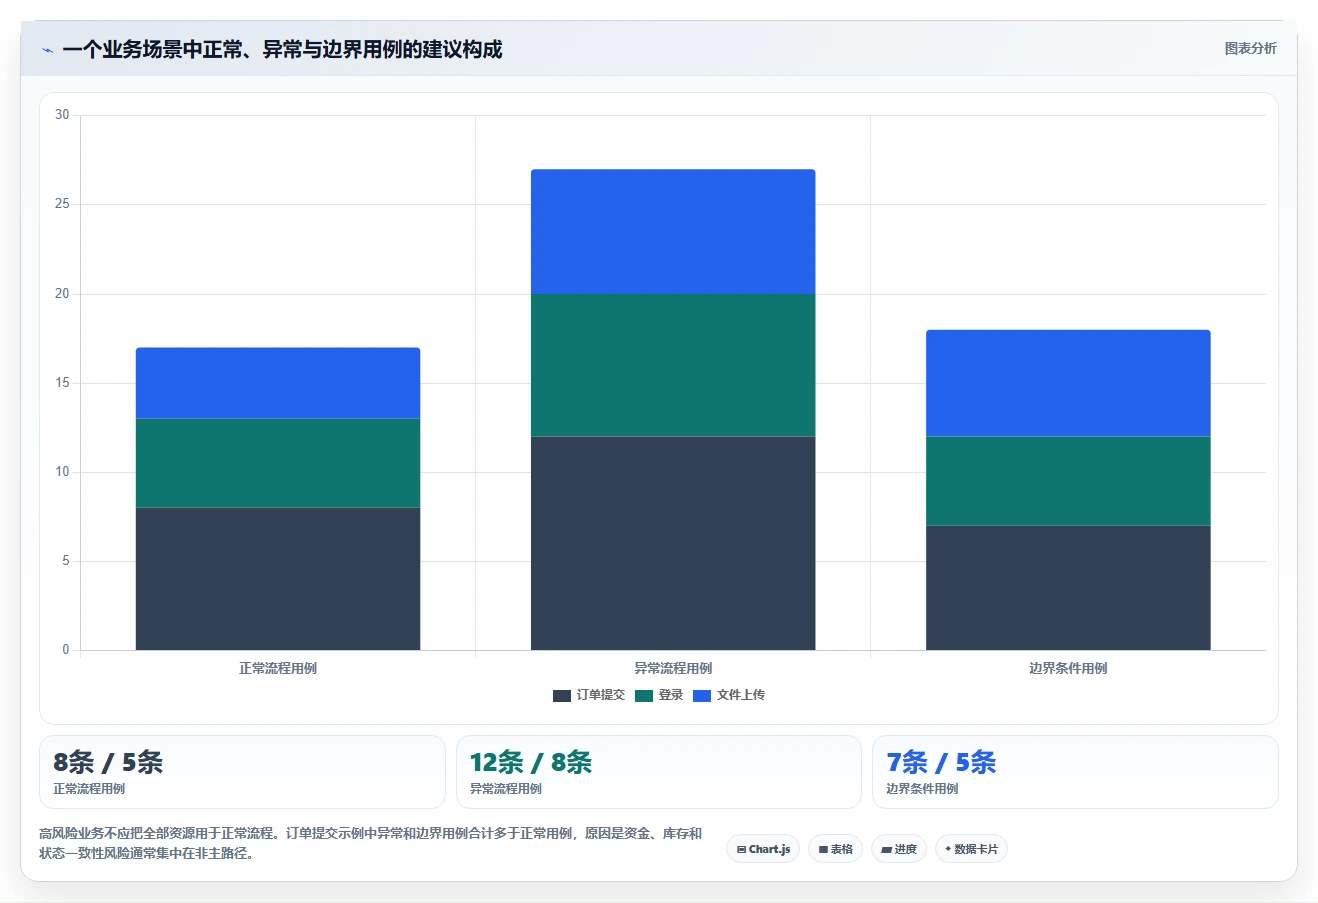Select green 登录 segment of 边界条件用例 bar
This screenshot has height=903, width=1318.
coord(1068,481)
